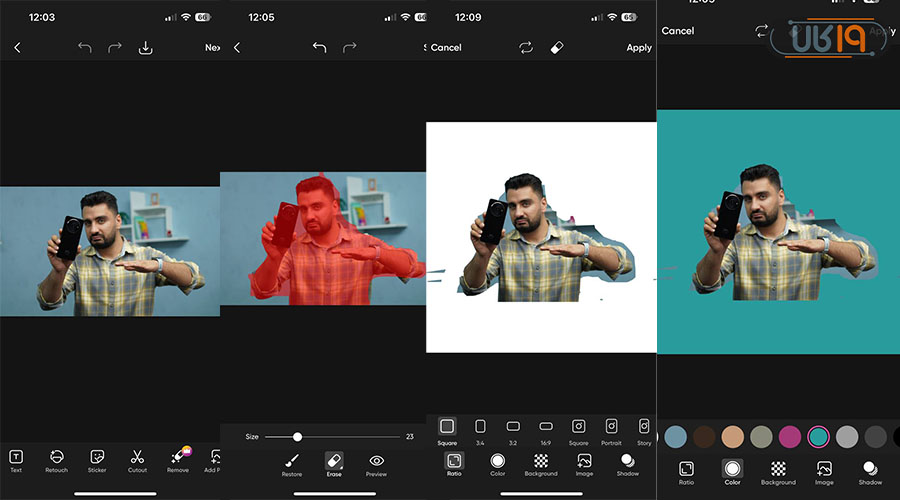Open the Retouch tool
The height and width of the screenshot is (500, 900).
pyautogui.click(x=57, y=459)
